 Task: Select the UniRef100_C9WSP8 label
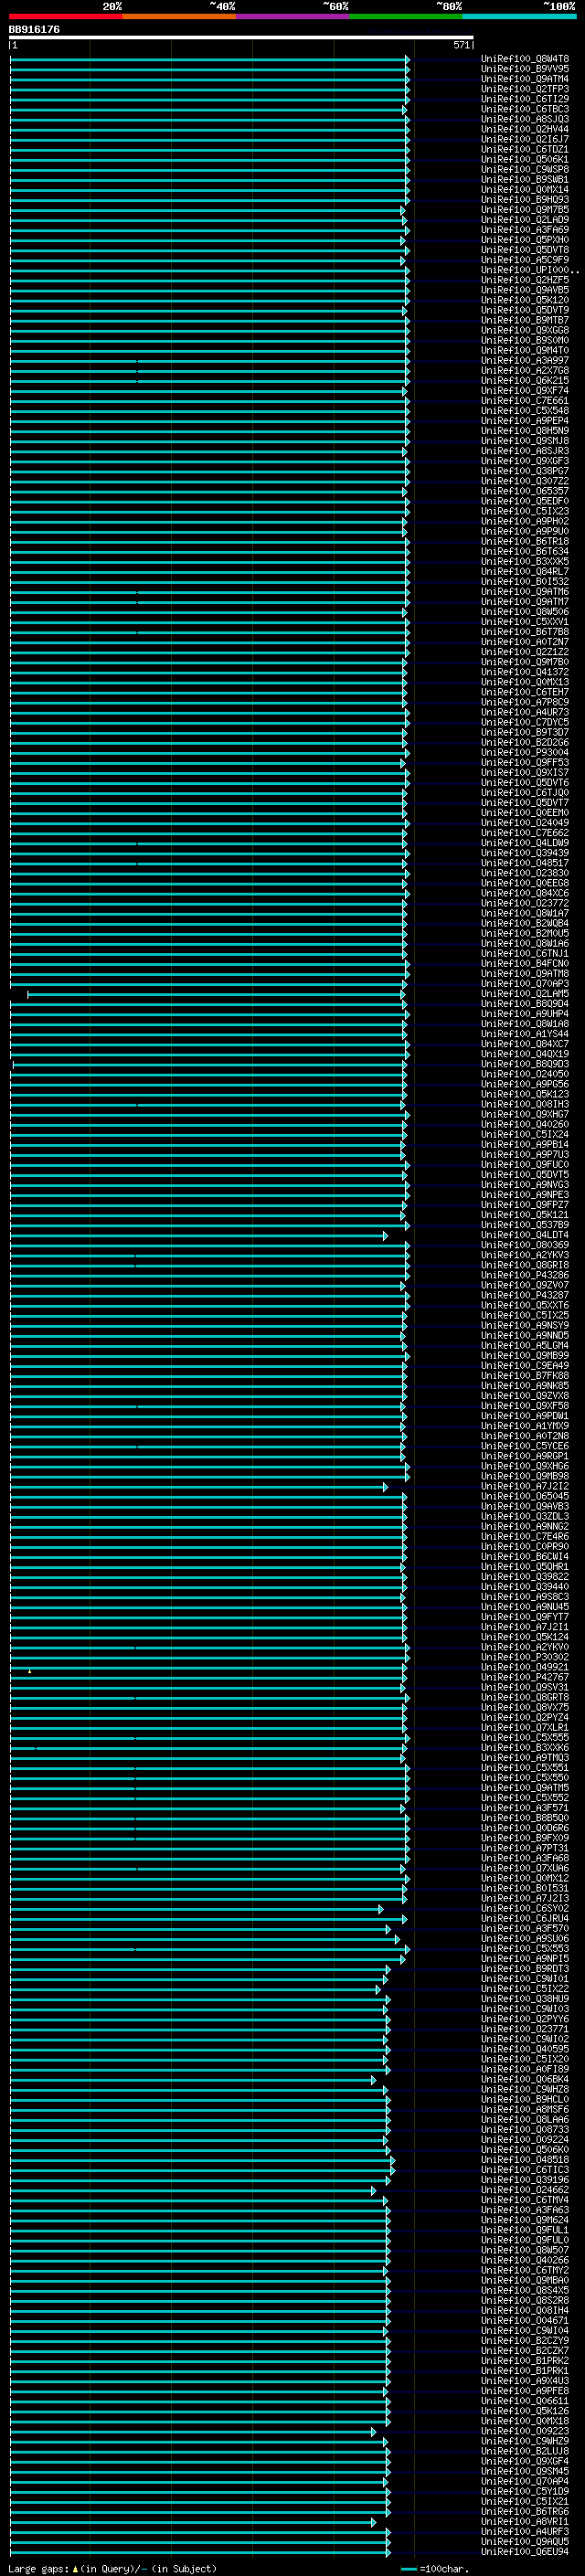(525, 169)
